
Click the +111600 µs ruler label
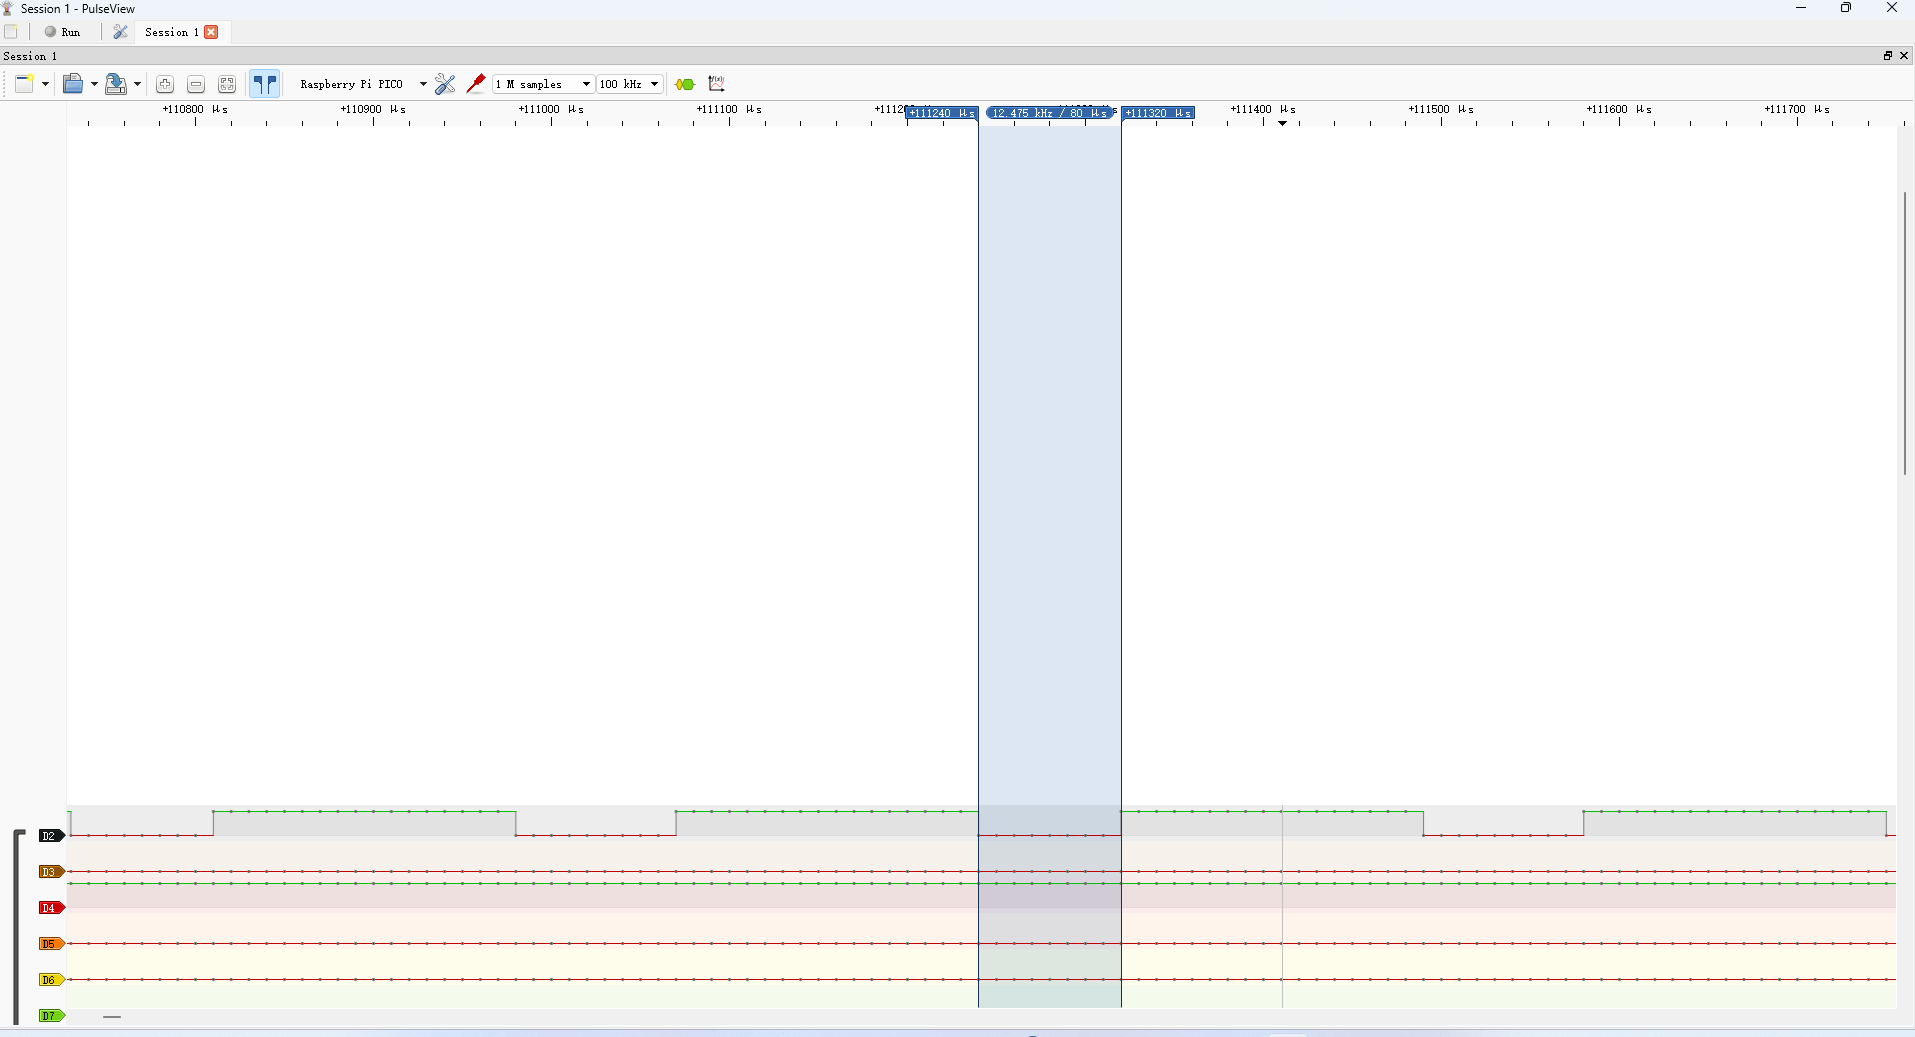point(1619,109)
